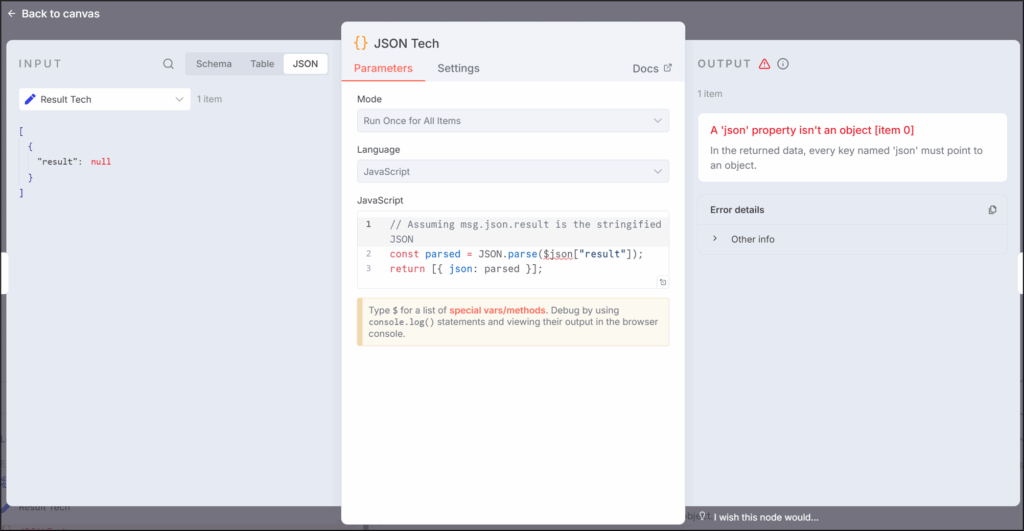Click the error title 'json' property isn't an object

[x=812, y=130]
